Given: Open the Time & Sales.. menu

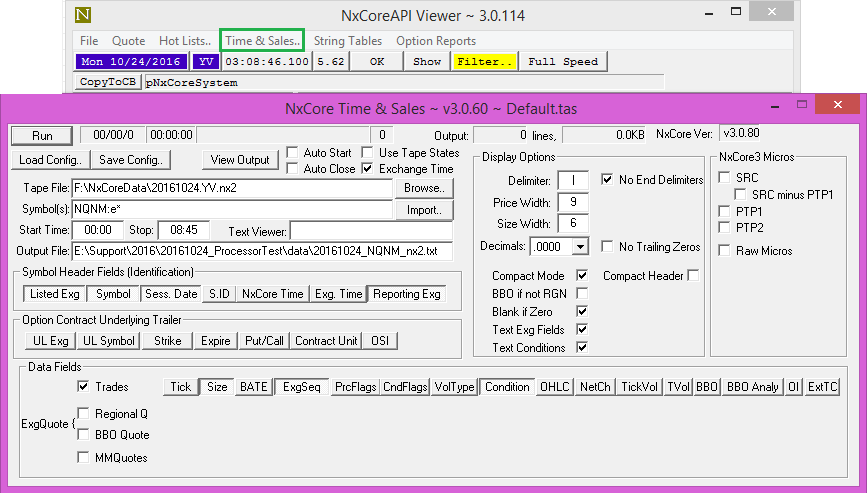Looking at the screenshot, I should (x=262, y=41).
